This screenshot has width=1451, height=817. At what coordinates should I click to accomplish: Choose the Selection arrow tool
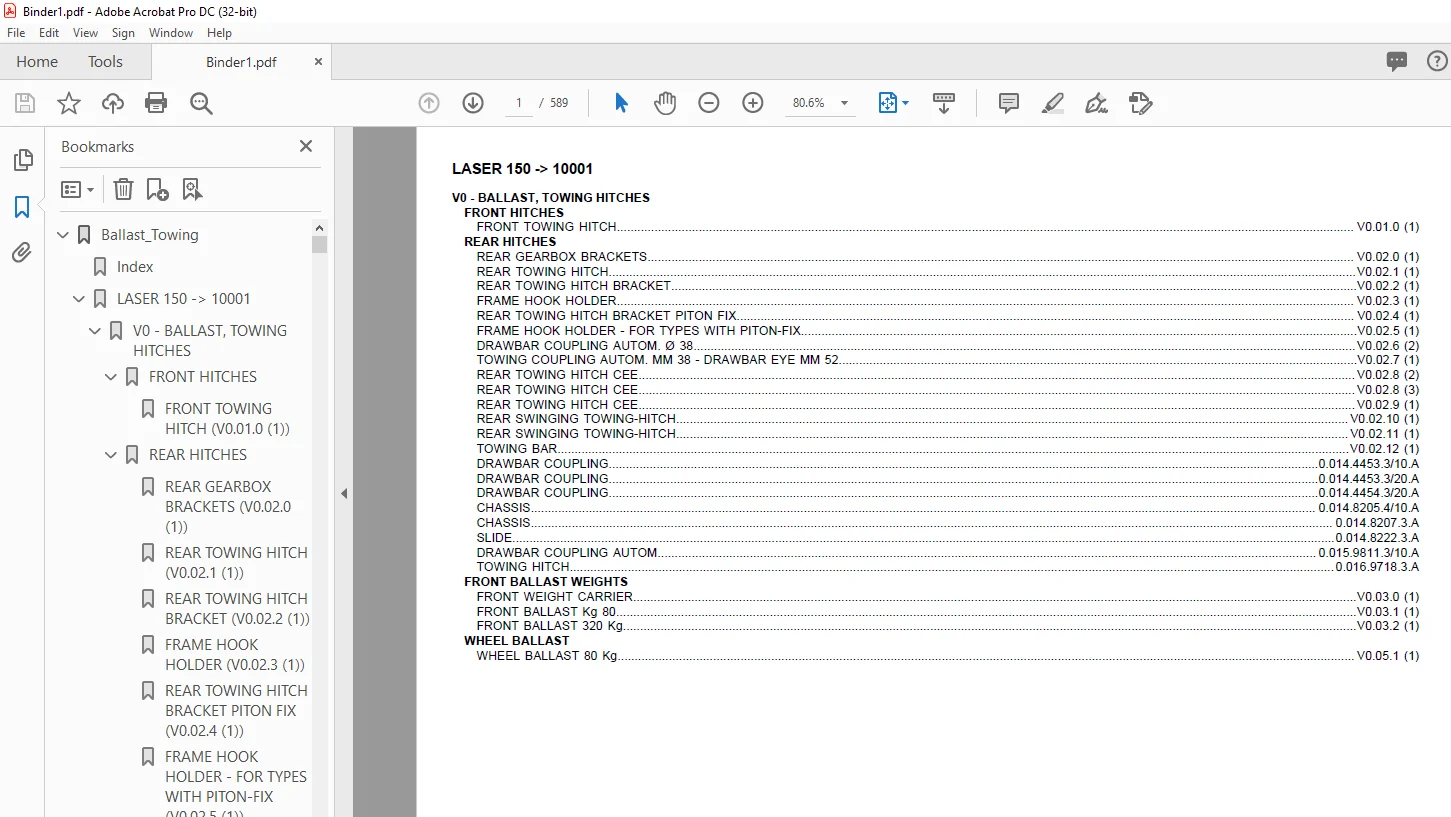coord(621,103)
